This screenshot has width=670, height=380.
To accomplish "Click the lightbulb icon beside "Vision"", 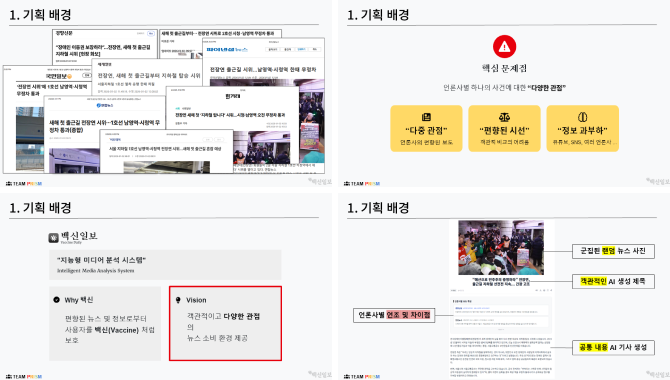I will [x=178, y=300].
